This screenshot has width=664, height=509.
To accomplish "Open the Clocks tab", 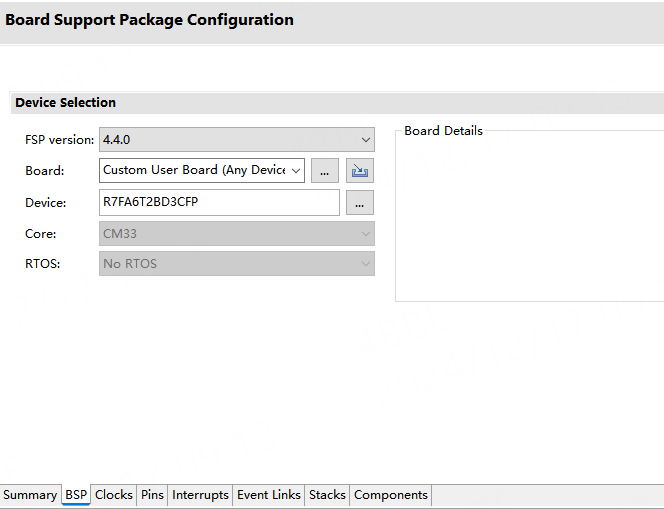I will [x=114, y=495].
